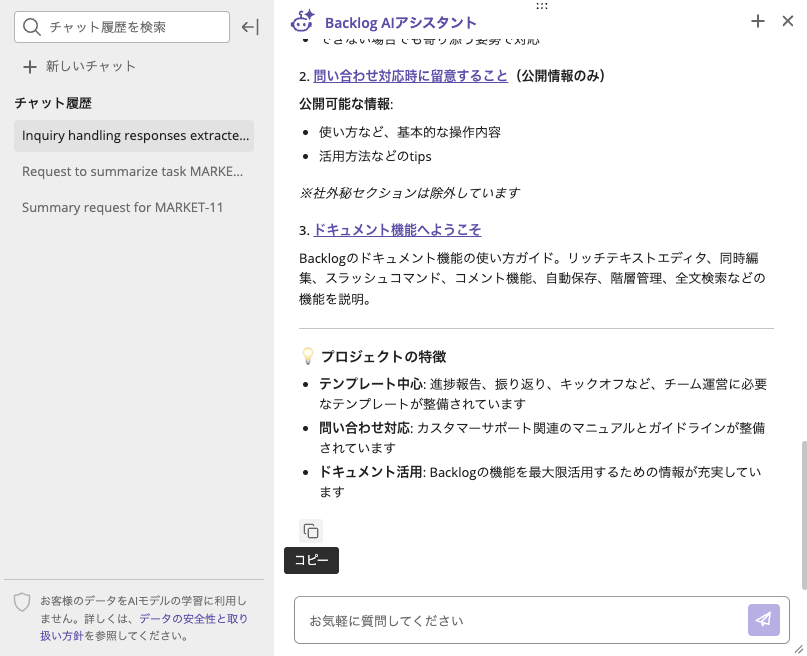Close the AI assistant panel

tap(787, 21)
